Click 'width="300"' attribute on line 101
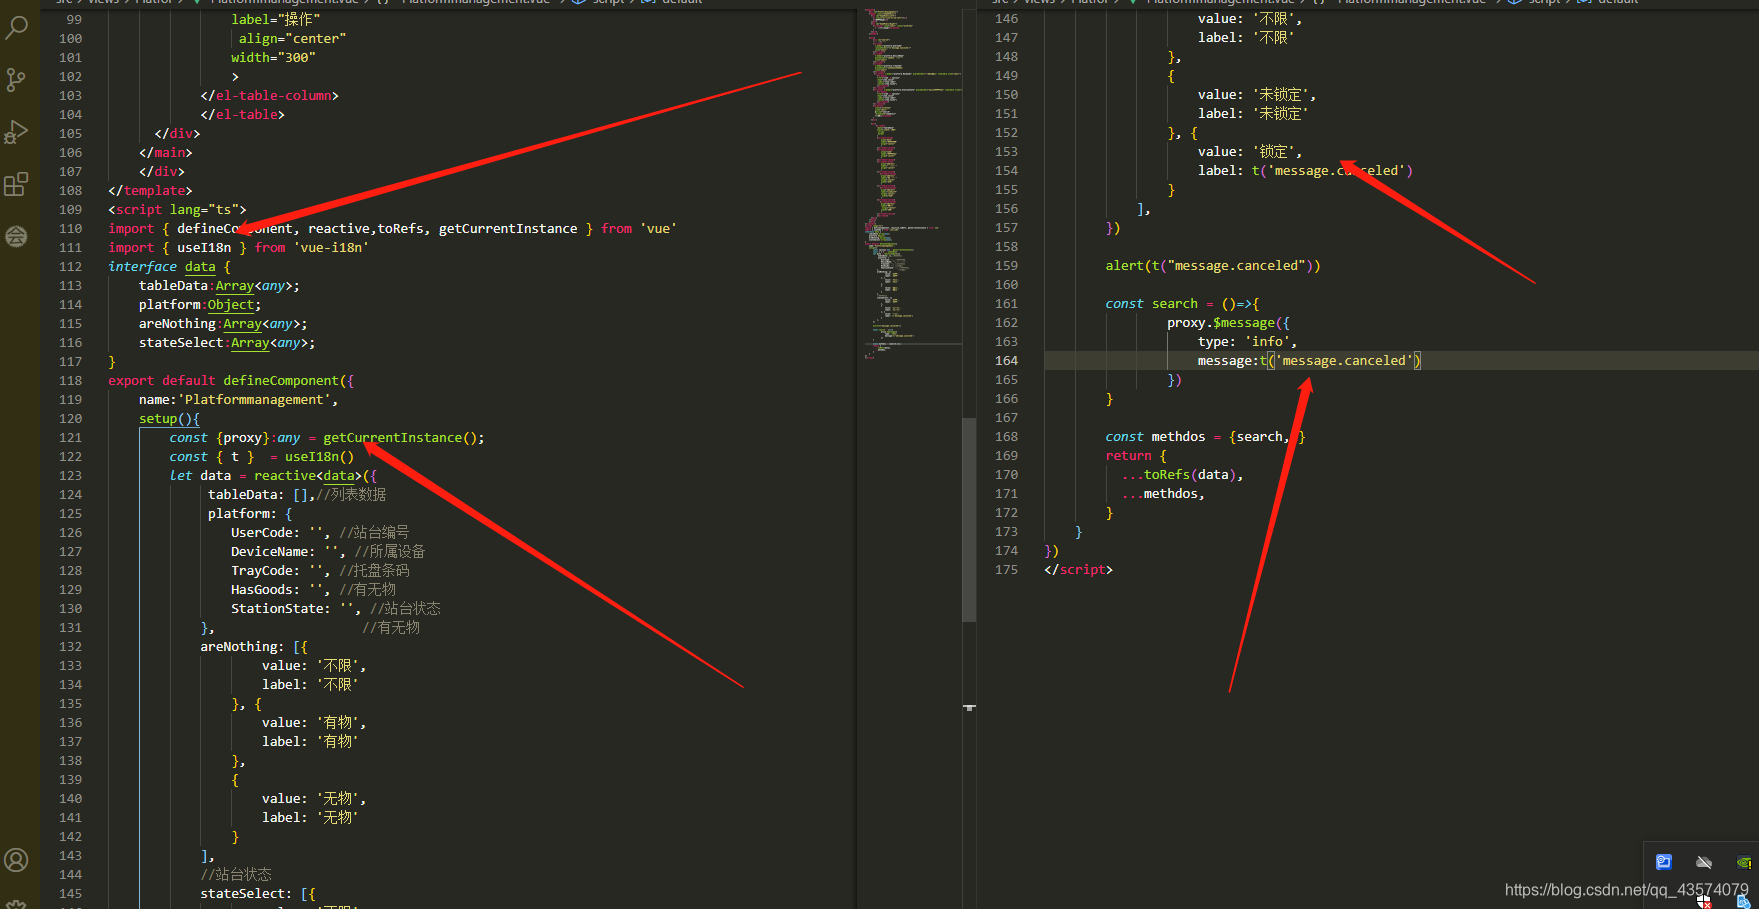 [x=273, y=58]
